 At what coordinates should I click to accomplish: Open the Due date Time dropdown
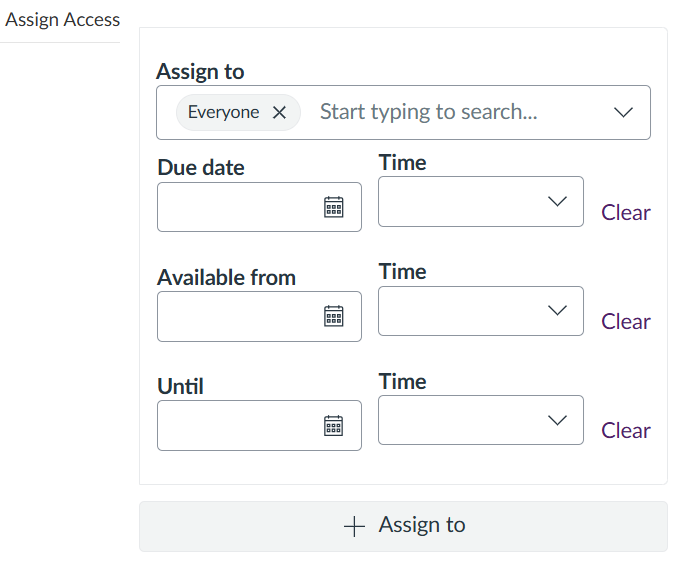coord(481,201)
